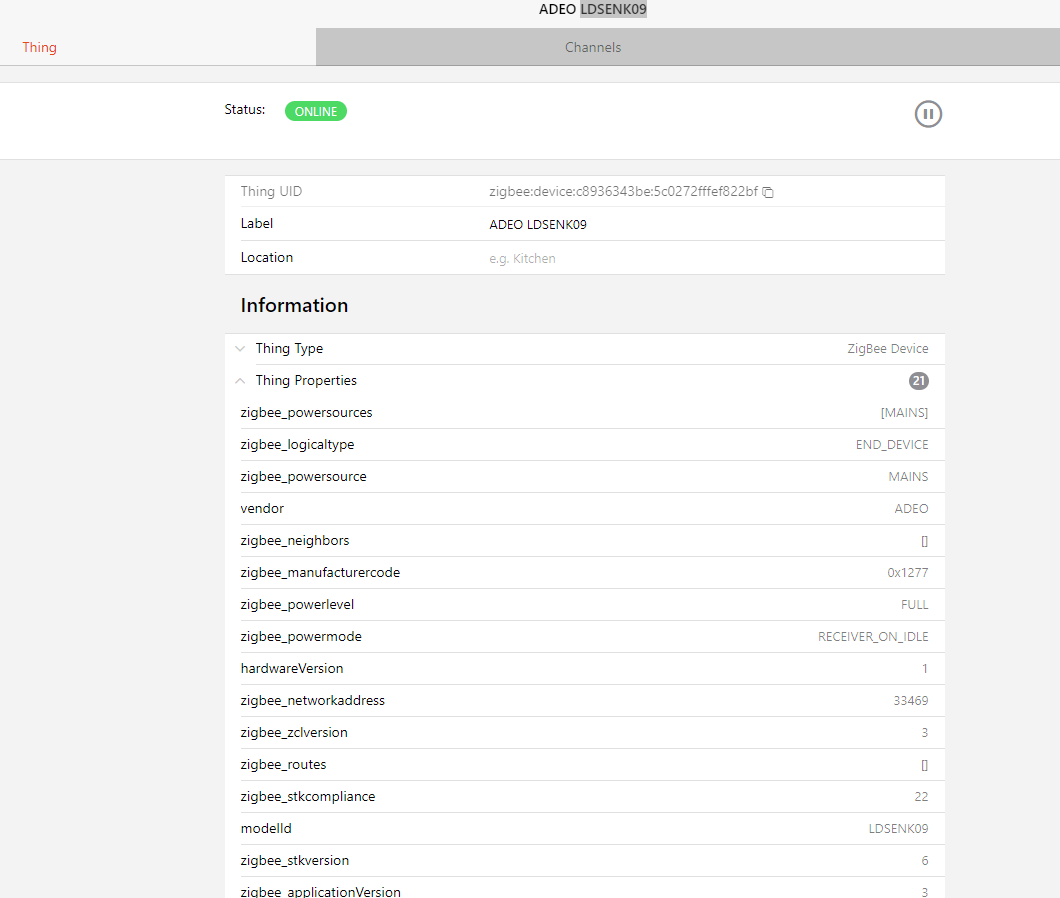Click the zigbee_zclversion row label
Screen dimensions: 1060x898
[x=294, y=732]
